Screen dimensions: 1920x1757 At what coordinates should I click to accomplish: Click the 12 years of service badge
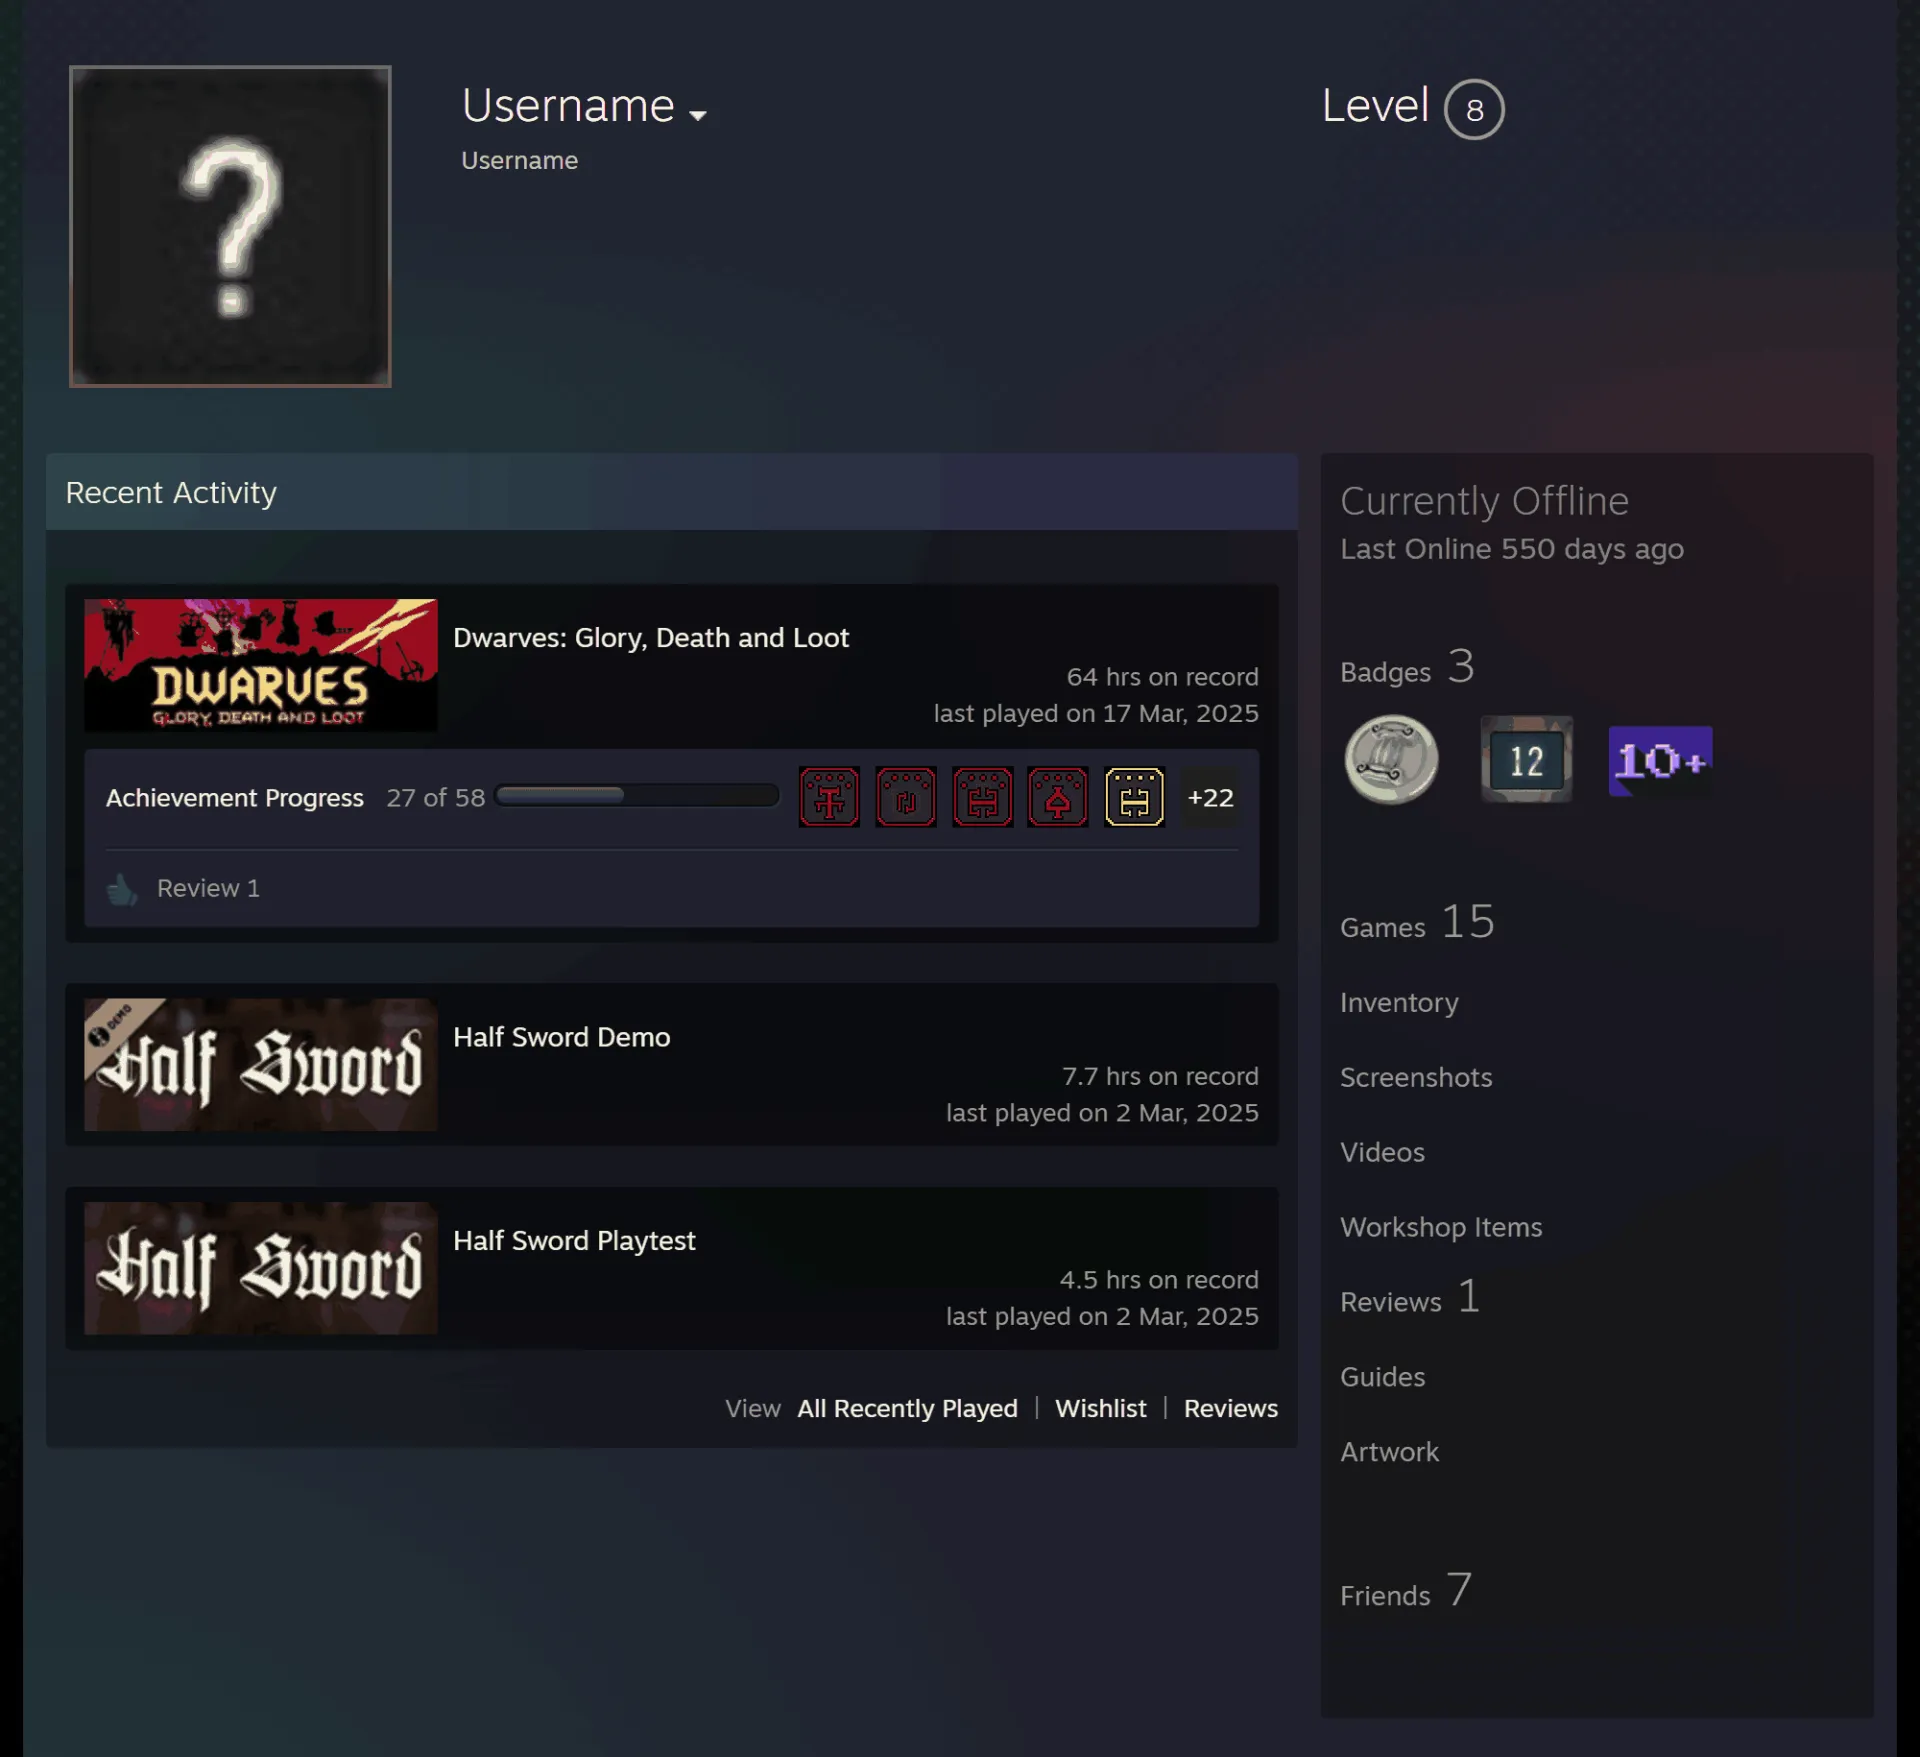(1526, 759)
